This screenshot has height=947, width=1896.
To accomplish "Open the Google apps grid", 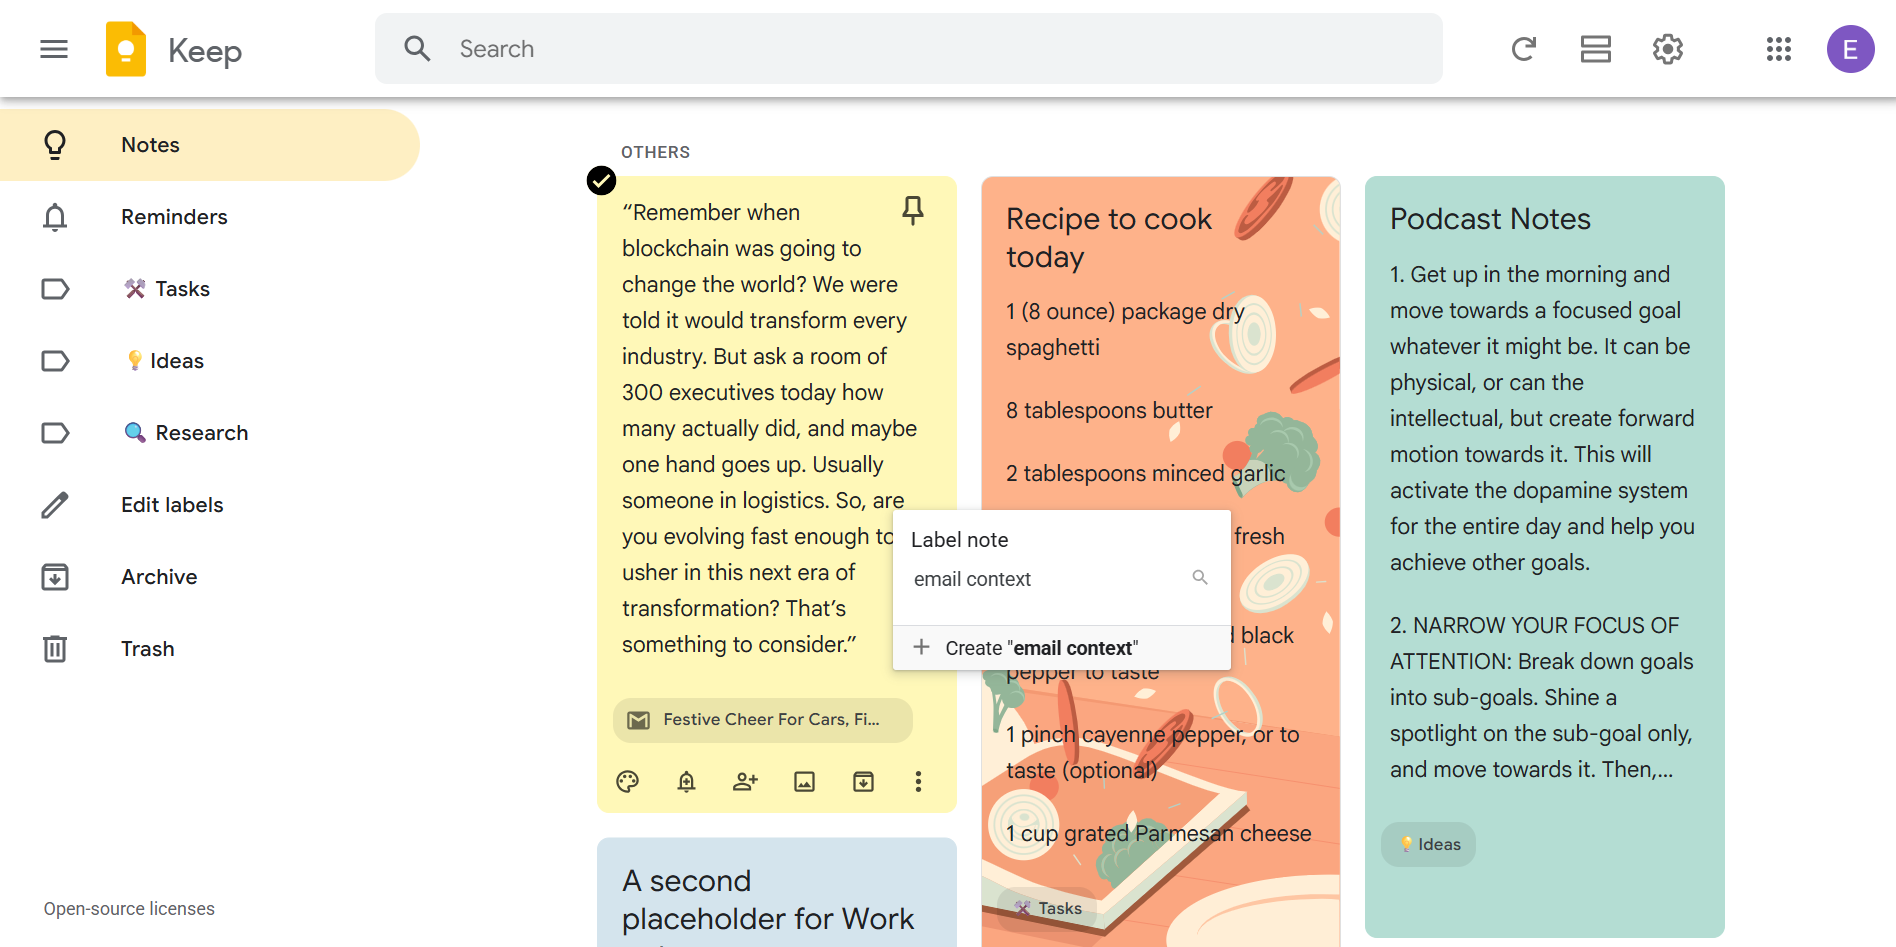I will 1778,49.
